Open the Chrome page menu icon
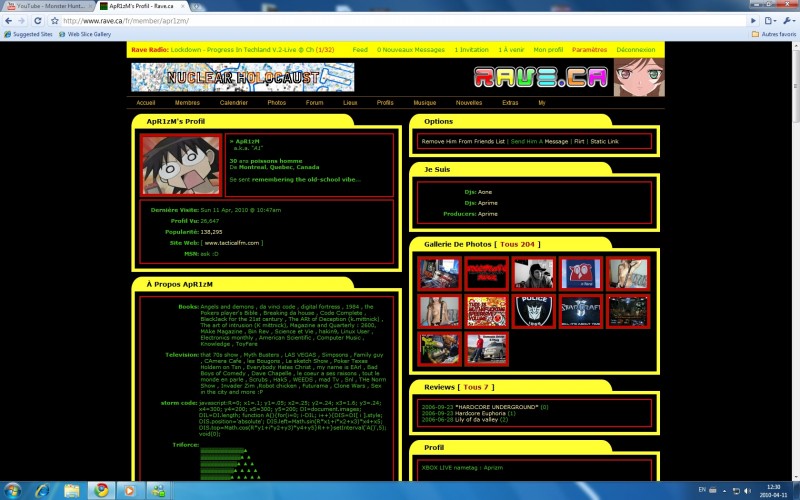800x500 pixels. click(x=769, y=20)
